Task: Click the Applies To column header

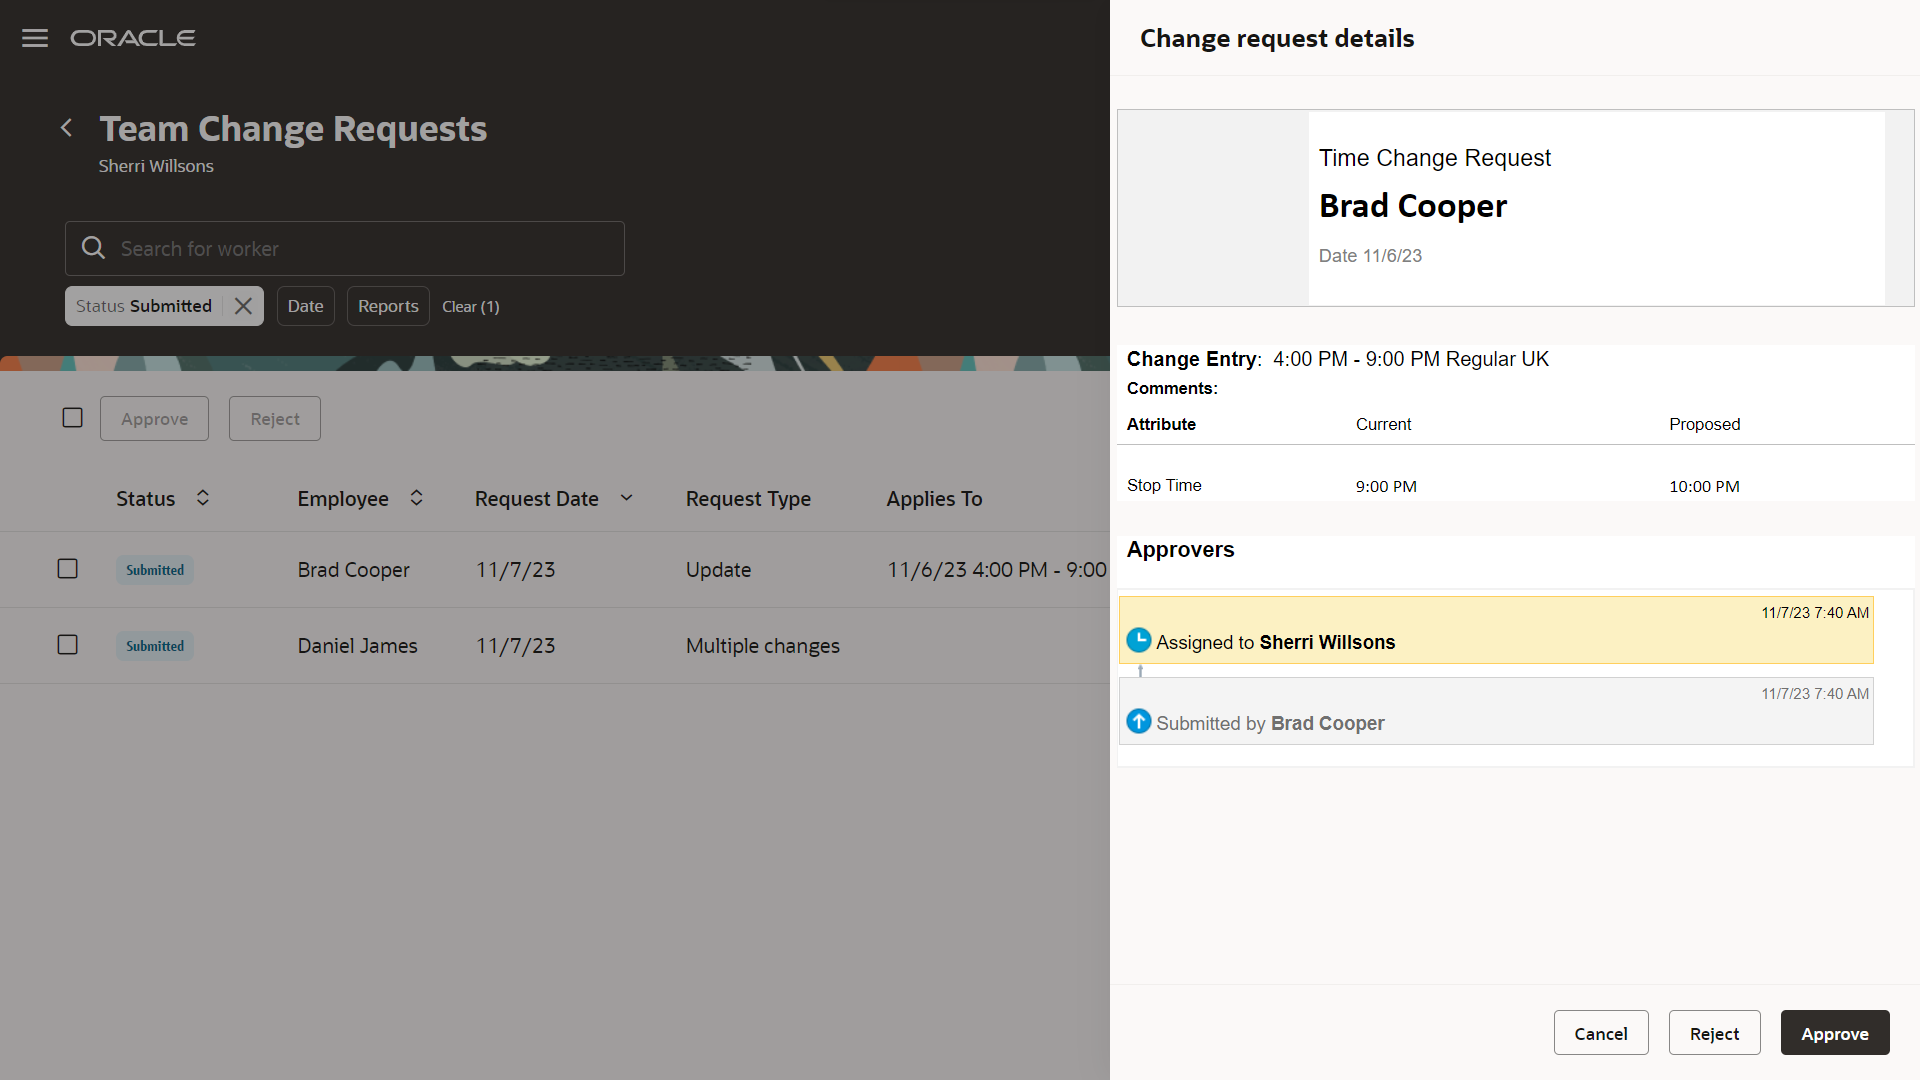Action: pos(934,498)
